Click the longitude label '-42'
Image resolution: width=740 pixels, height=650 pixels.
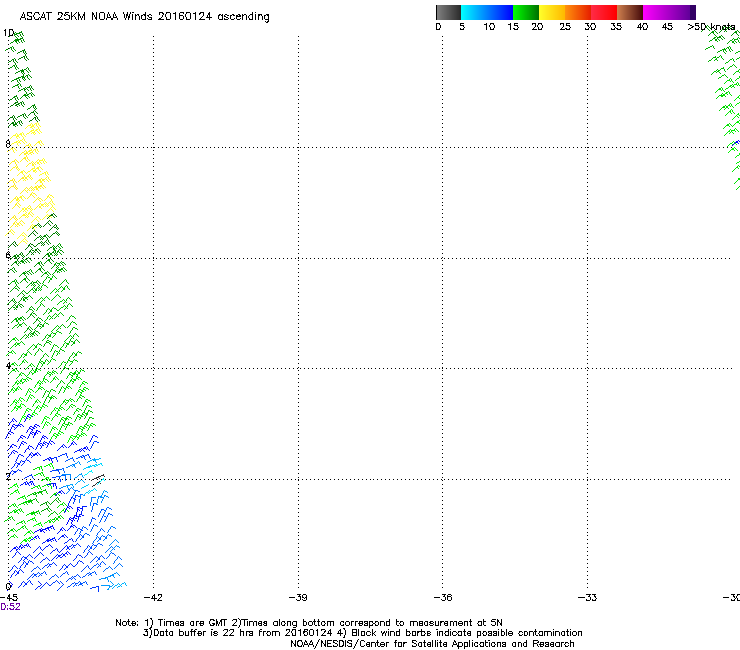[153, 598]
